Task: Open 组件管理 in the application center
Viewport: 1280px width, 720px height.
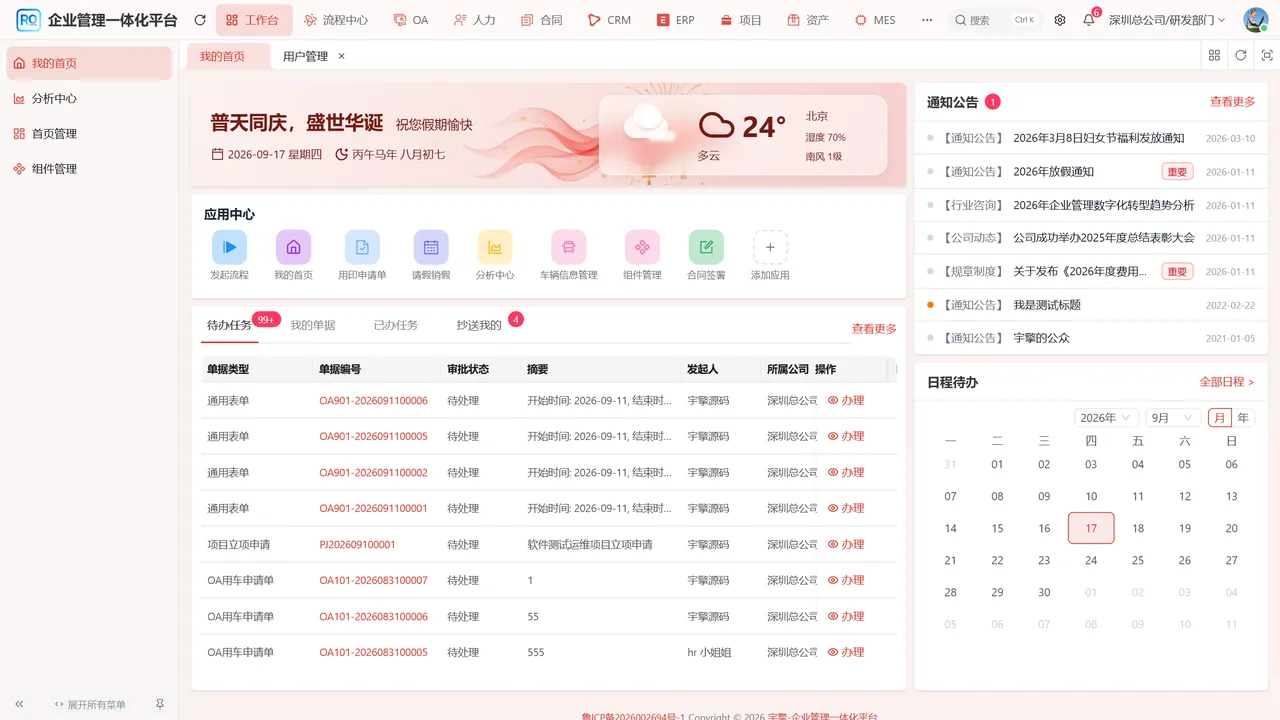Action: [642, 247]
